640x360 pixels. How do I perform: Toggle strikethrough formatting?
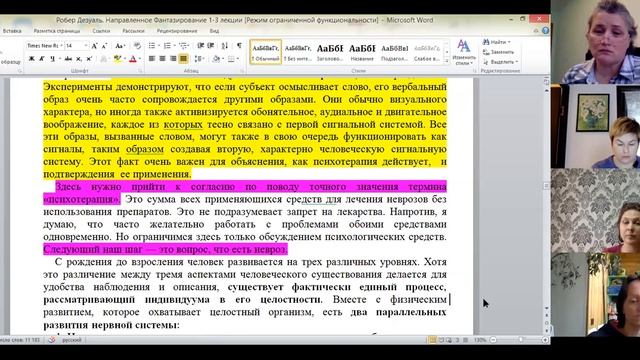[x=69, y=59]
